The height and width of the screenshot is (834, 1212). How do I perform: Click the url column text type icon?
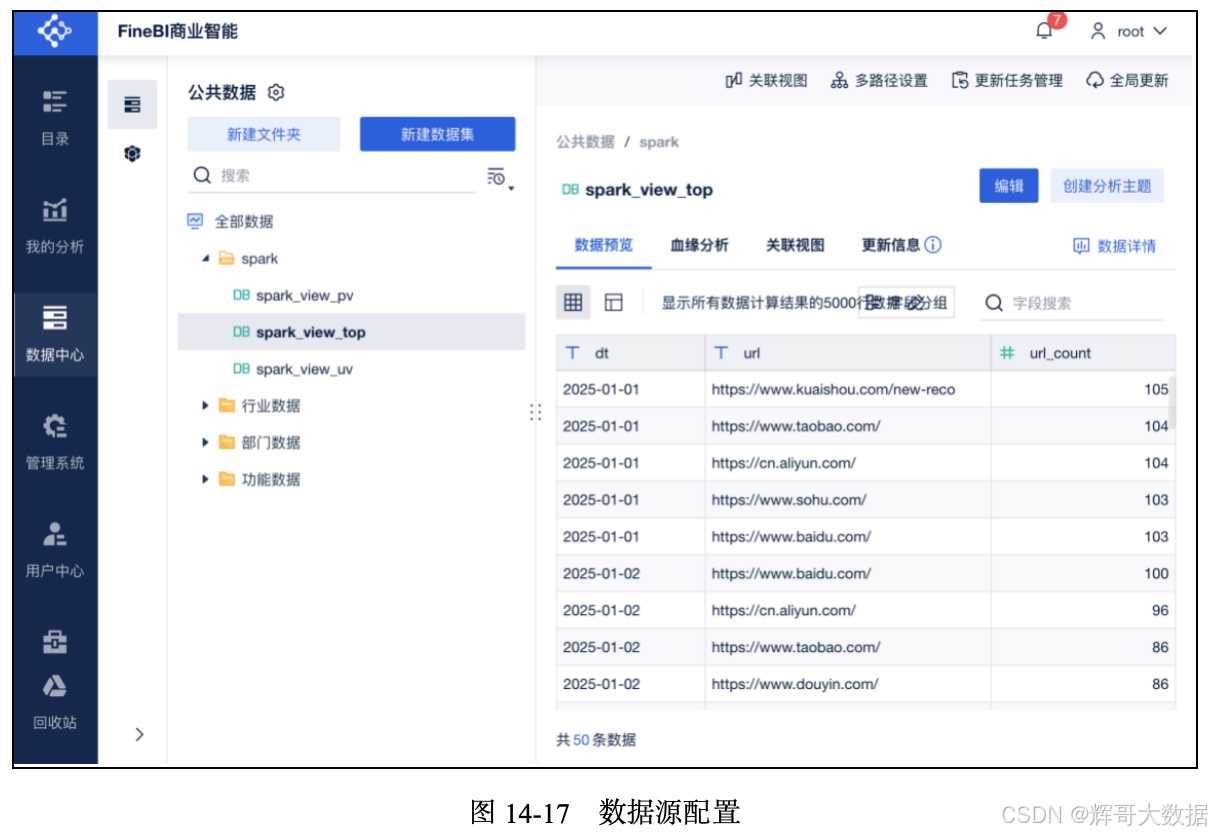[x=721, y=353]
